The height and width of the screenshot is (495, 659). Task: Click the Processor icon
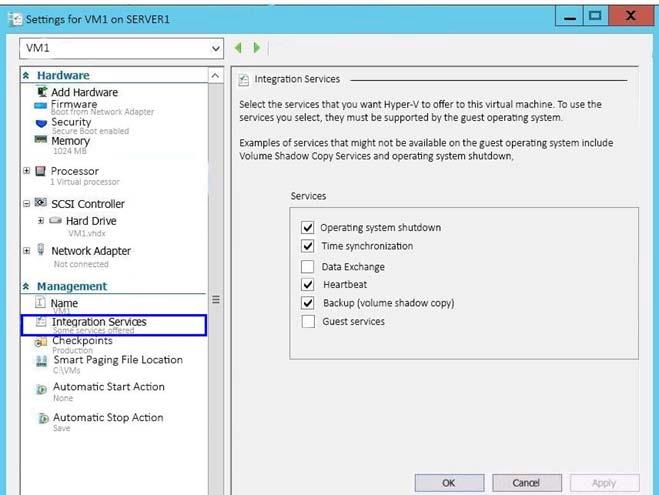[x=40, y=171]
